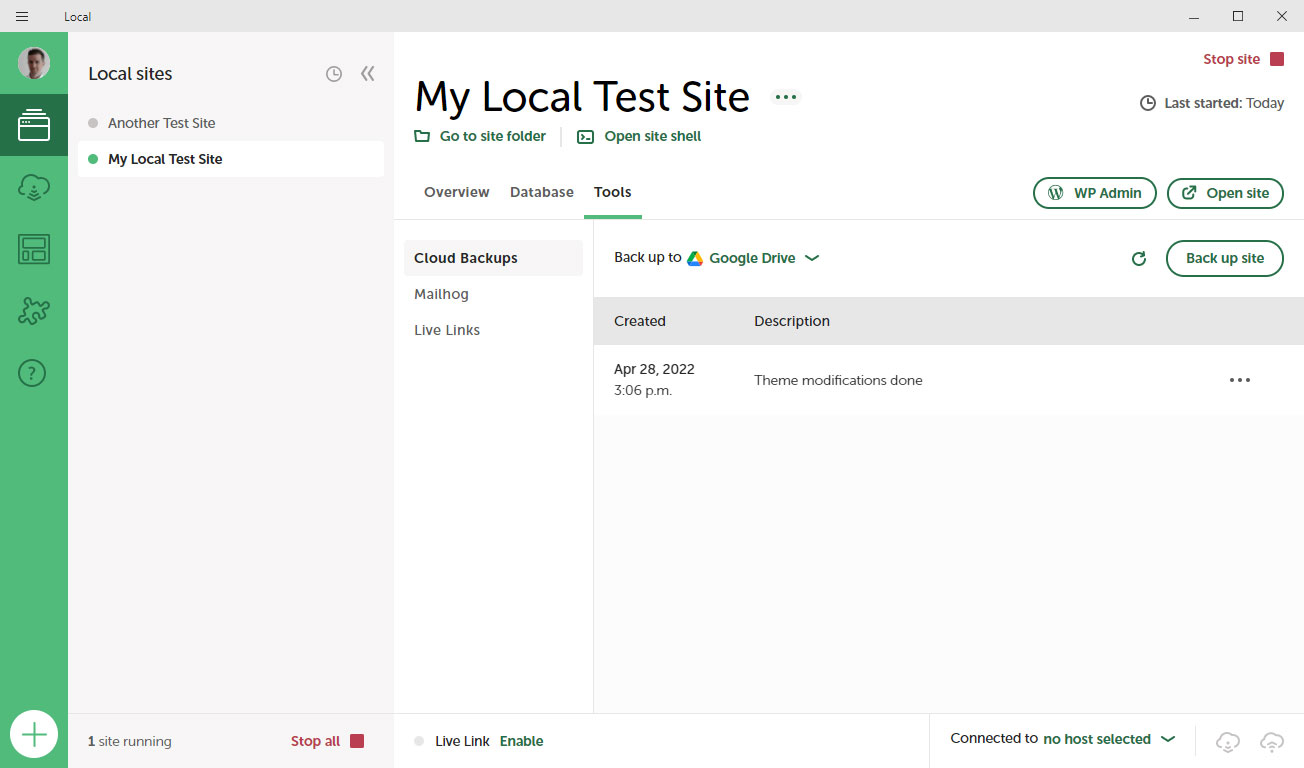Click the Open site button
Image resolution: width=1304 pixels, height=768 pixels.
[x=1225, y=193]
